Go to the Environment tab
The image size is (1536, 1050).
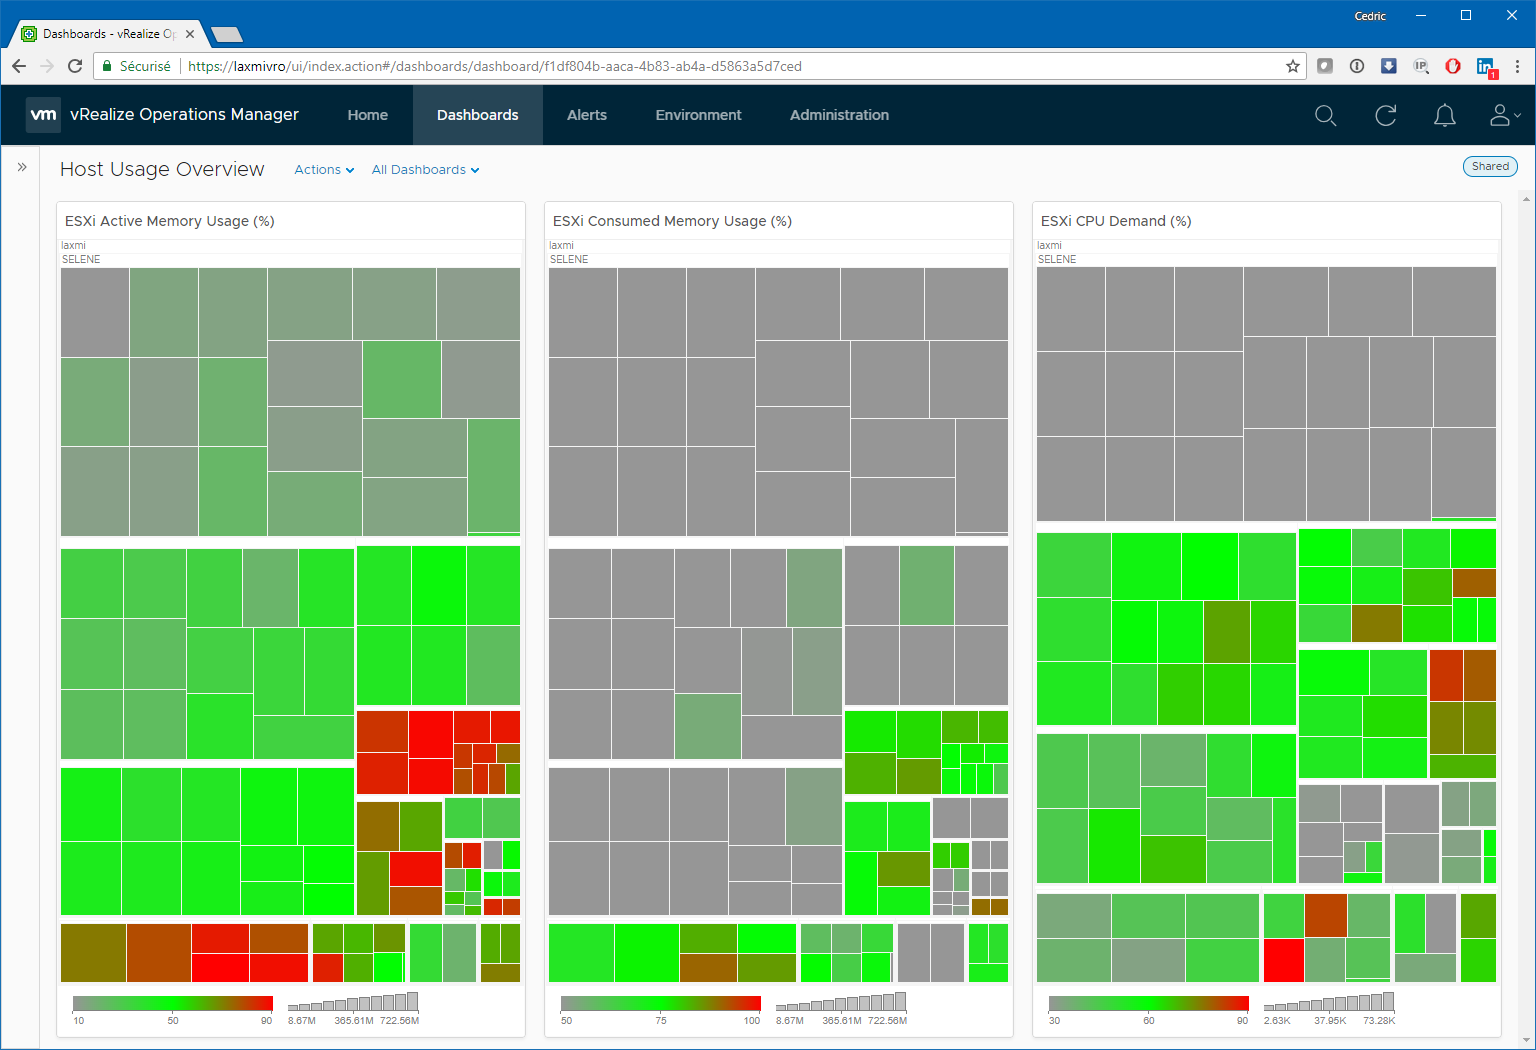[x=698, y=115]
